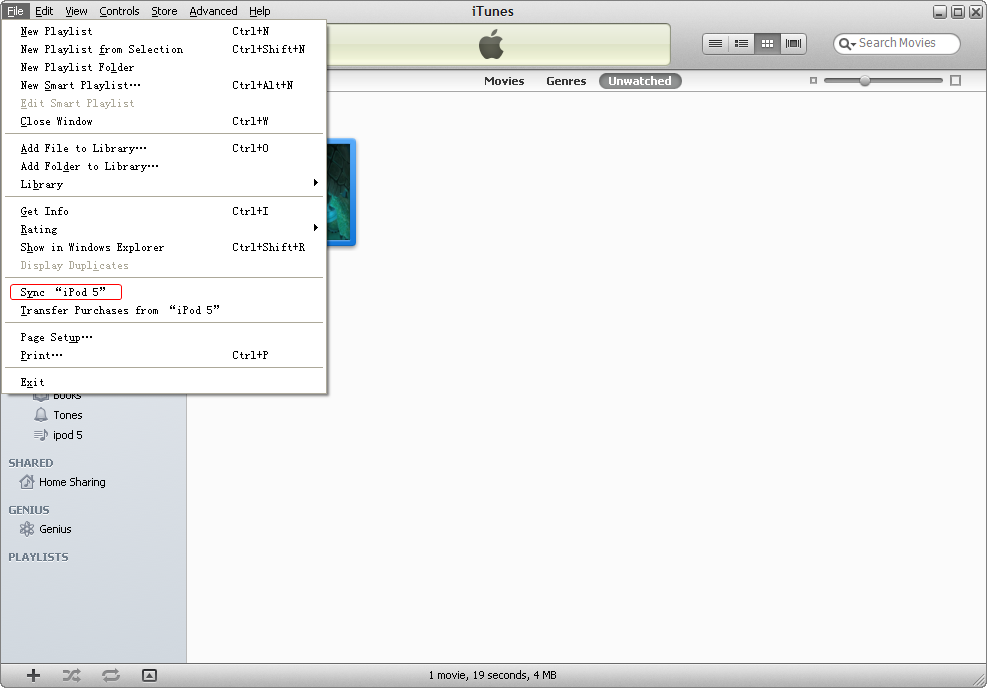Click the Genius atom icon
Viewport: 987px width, 688px height.
point(26,529)
